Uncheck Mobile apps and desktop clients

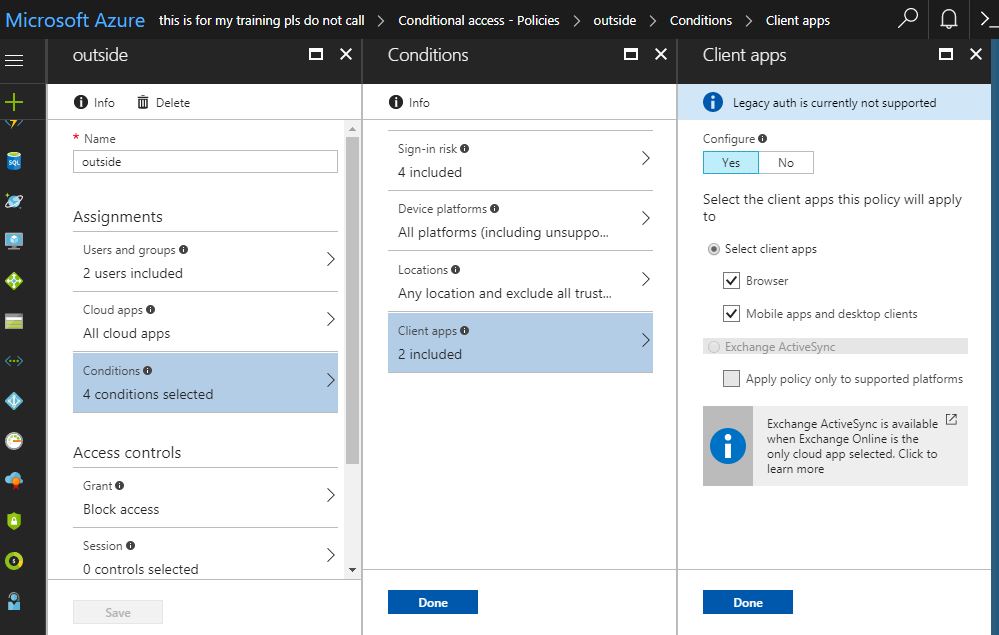point(732,313)
